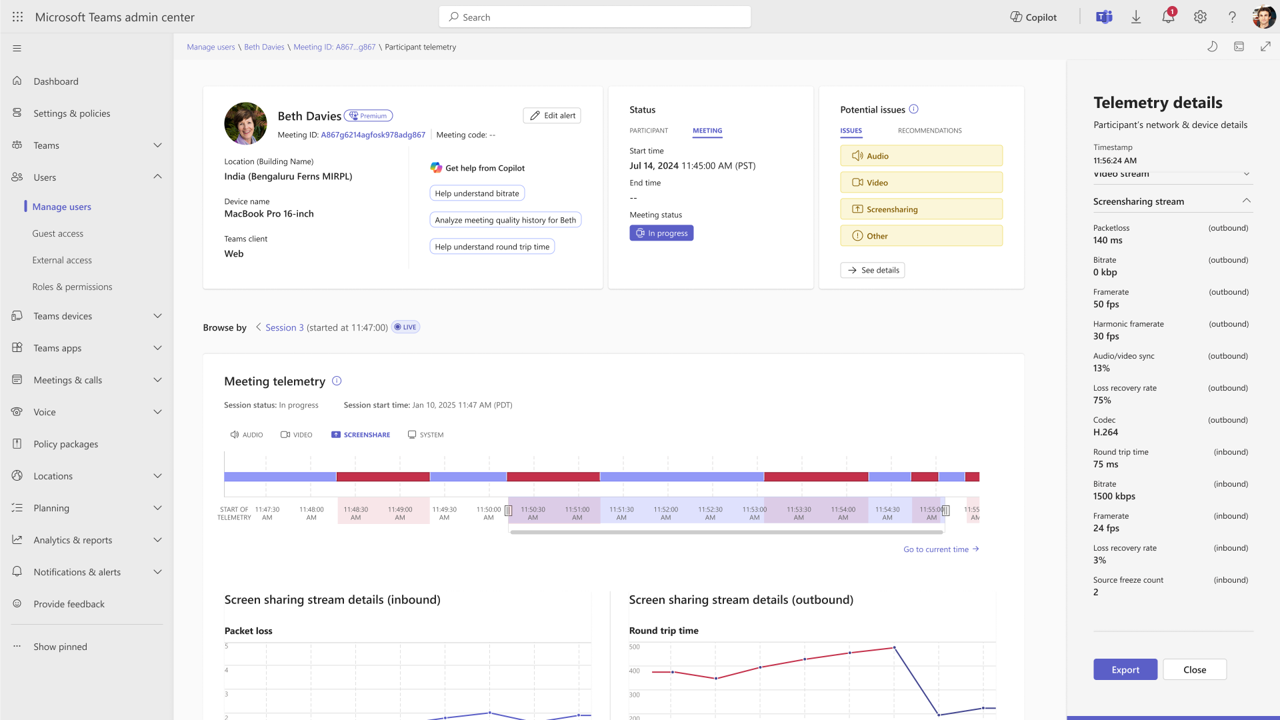Expand Teams devices in sidebar

point(157,316)
